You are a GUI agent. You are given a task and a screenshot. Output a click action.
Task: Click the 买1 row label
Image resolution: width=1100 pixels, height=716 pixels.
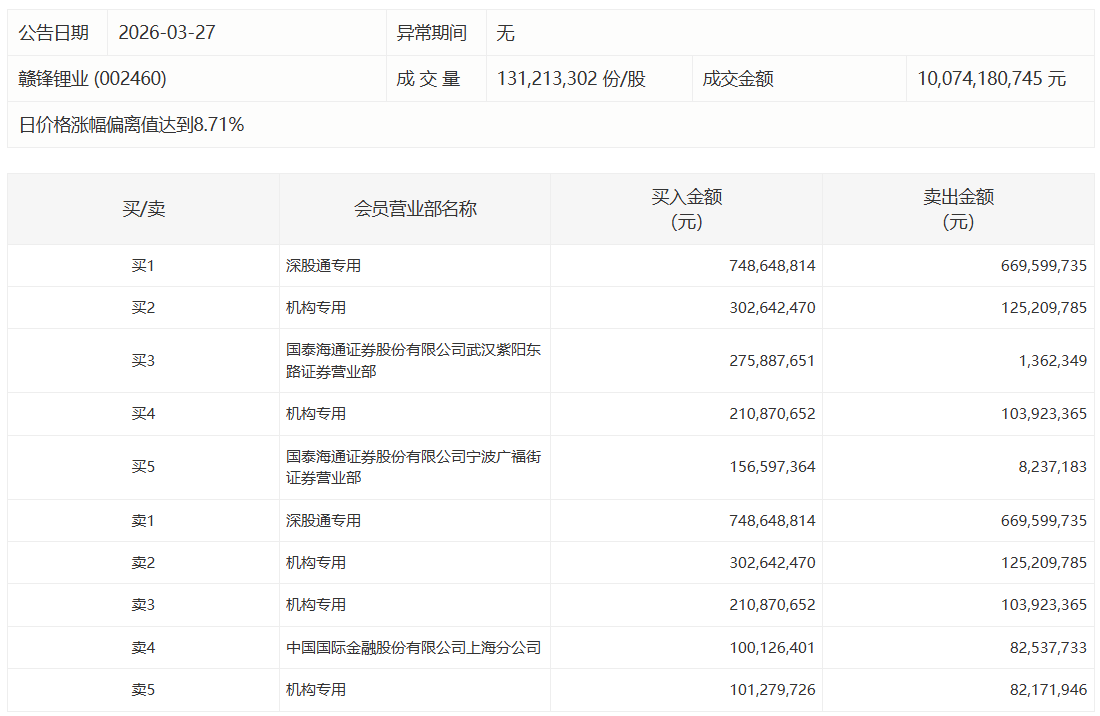point(138,265)
